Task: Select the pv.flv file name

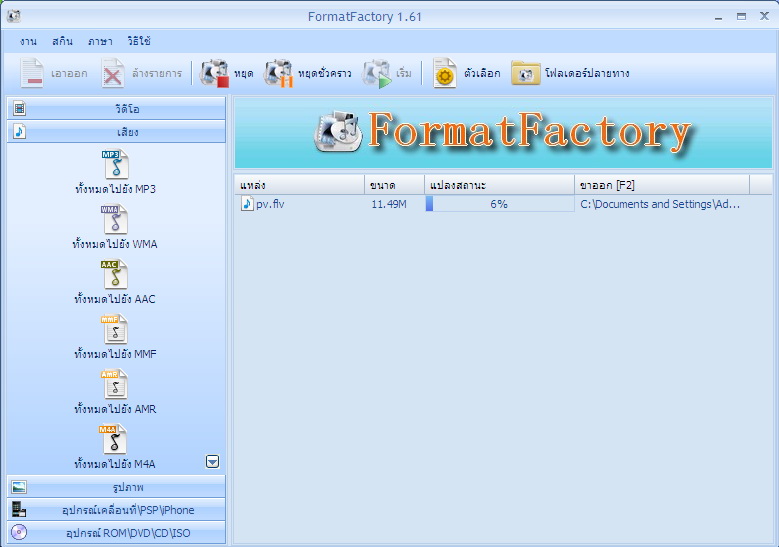Action: pyautogui.click(x=270, y=204)
